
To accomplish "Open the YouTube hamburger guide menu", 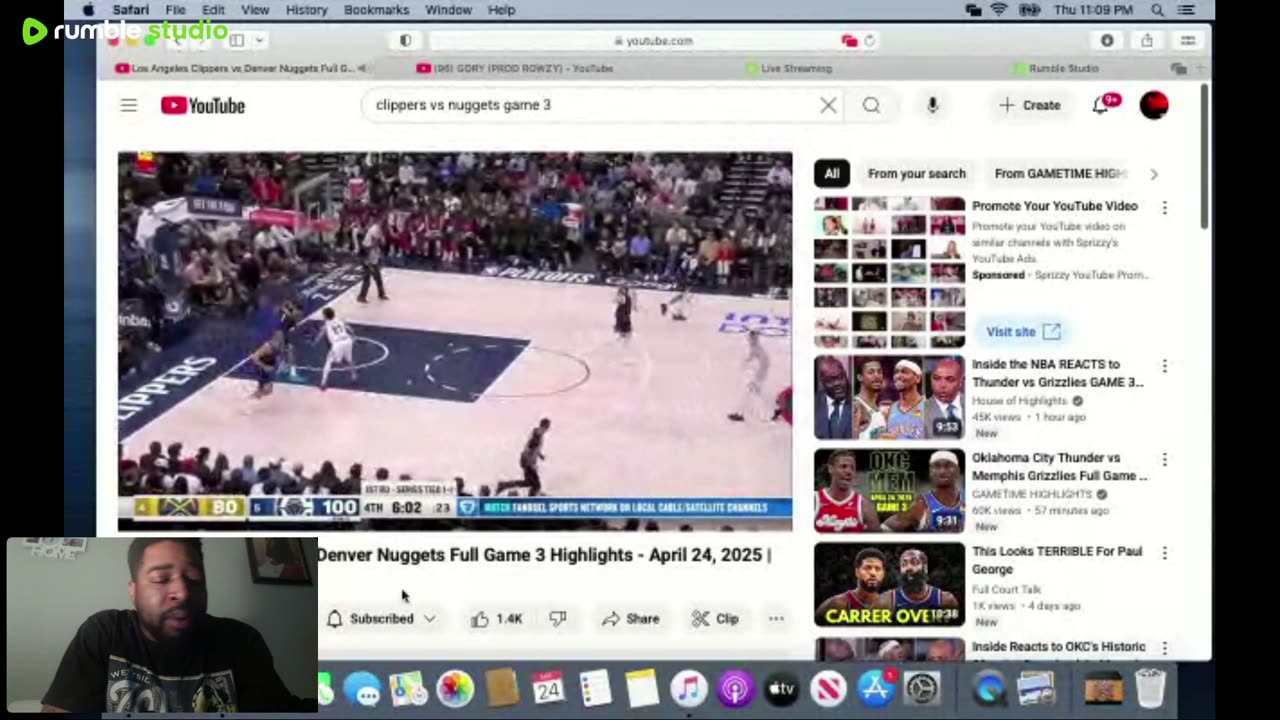I will point(129,105).
